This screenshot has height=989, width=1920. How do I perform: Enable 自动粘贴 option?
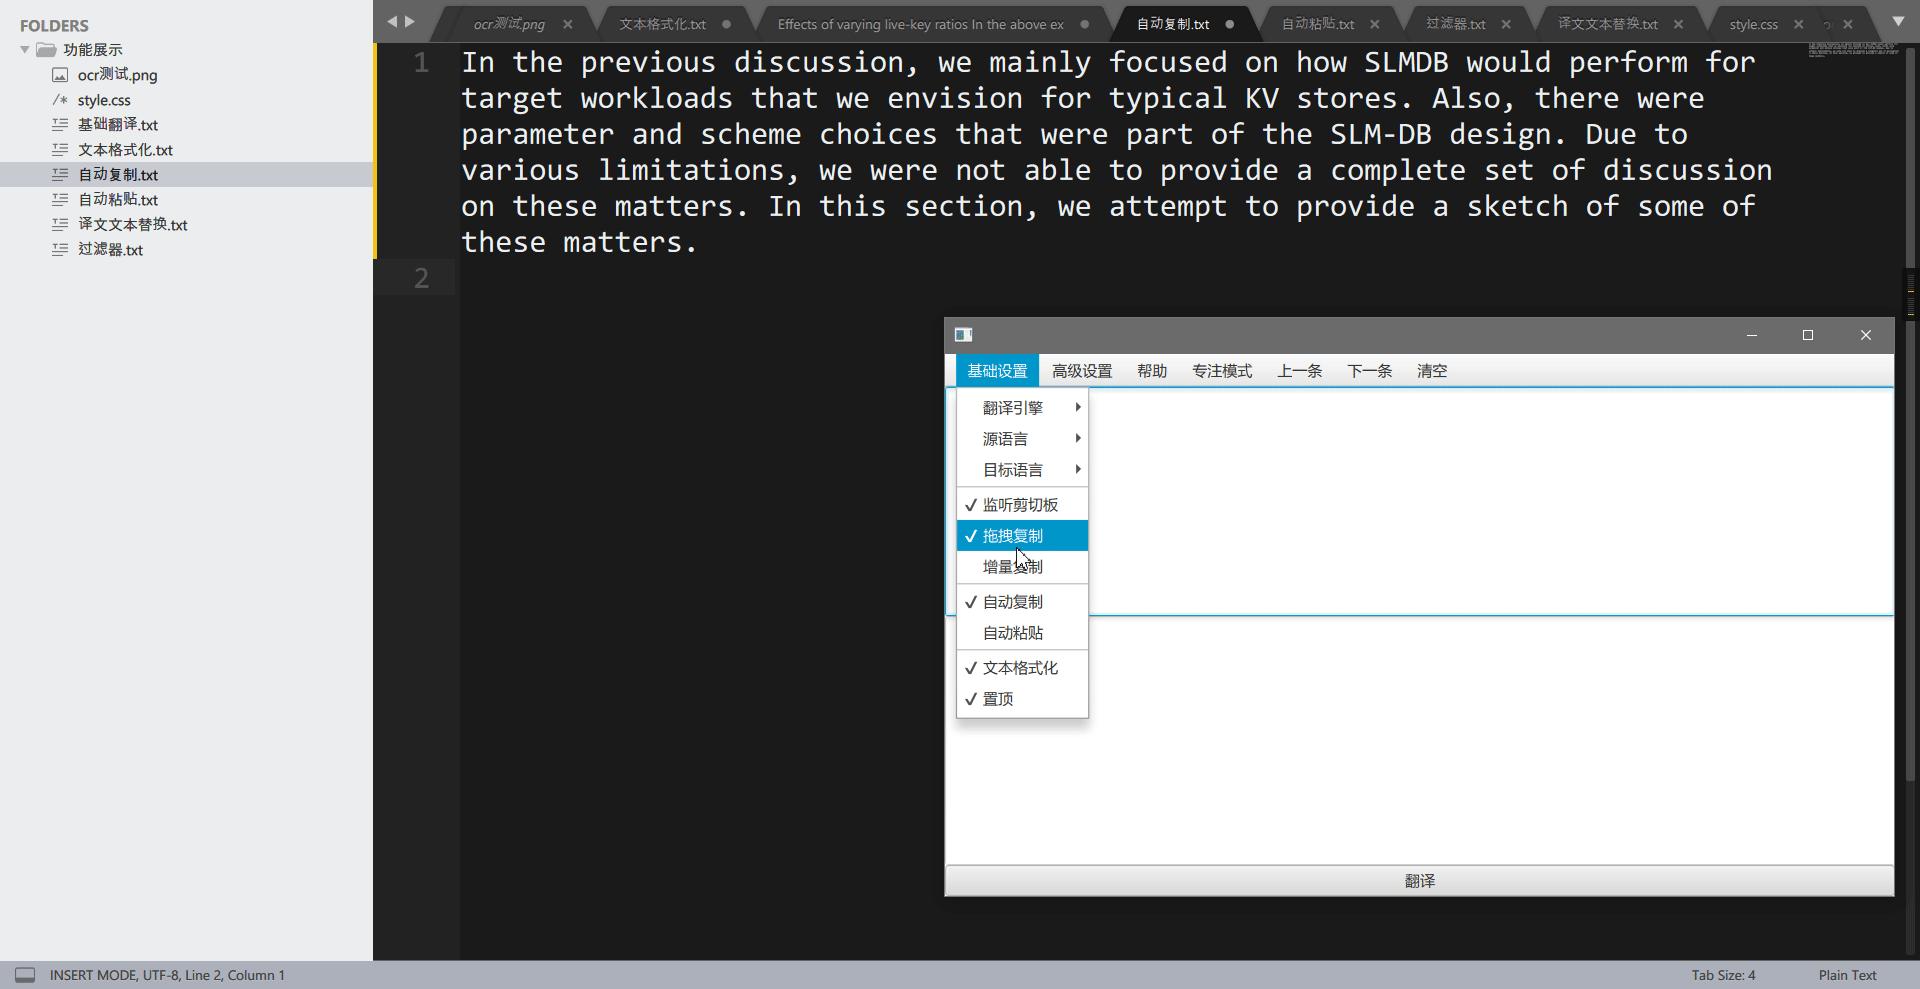1022,633
